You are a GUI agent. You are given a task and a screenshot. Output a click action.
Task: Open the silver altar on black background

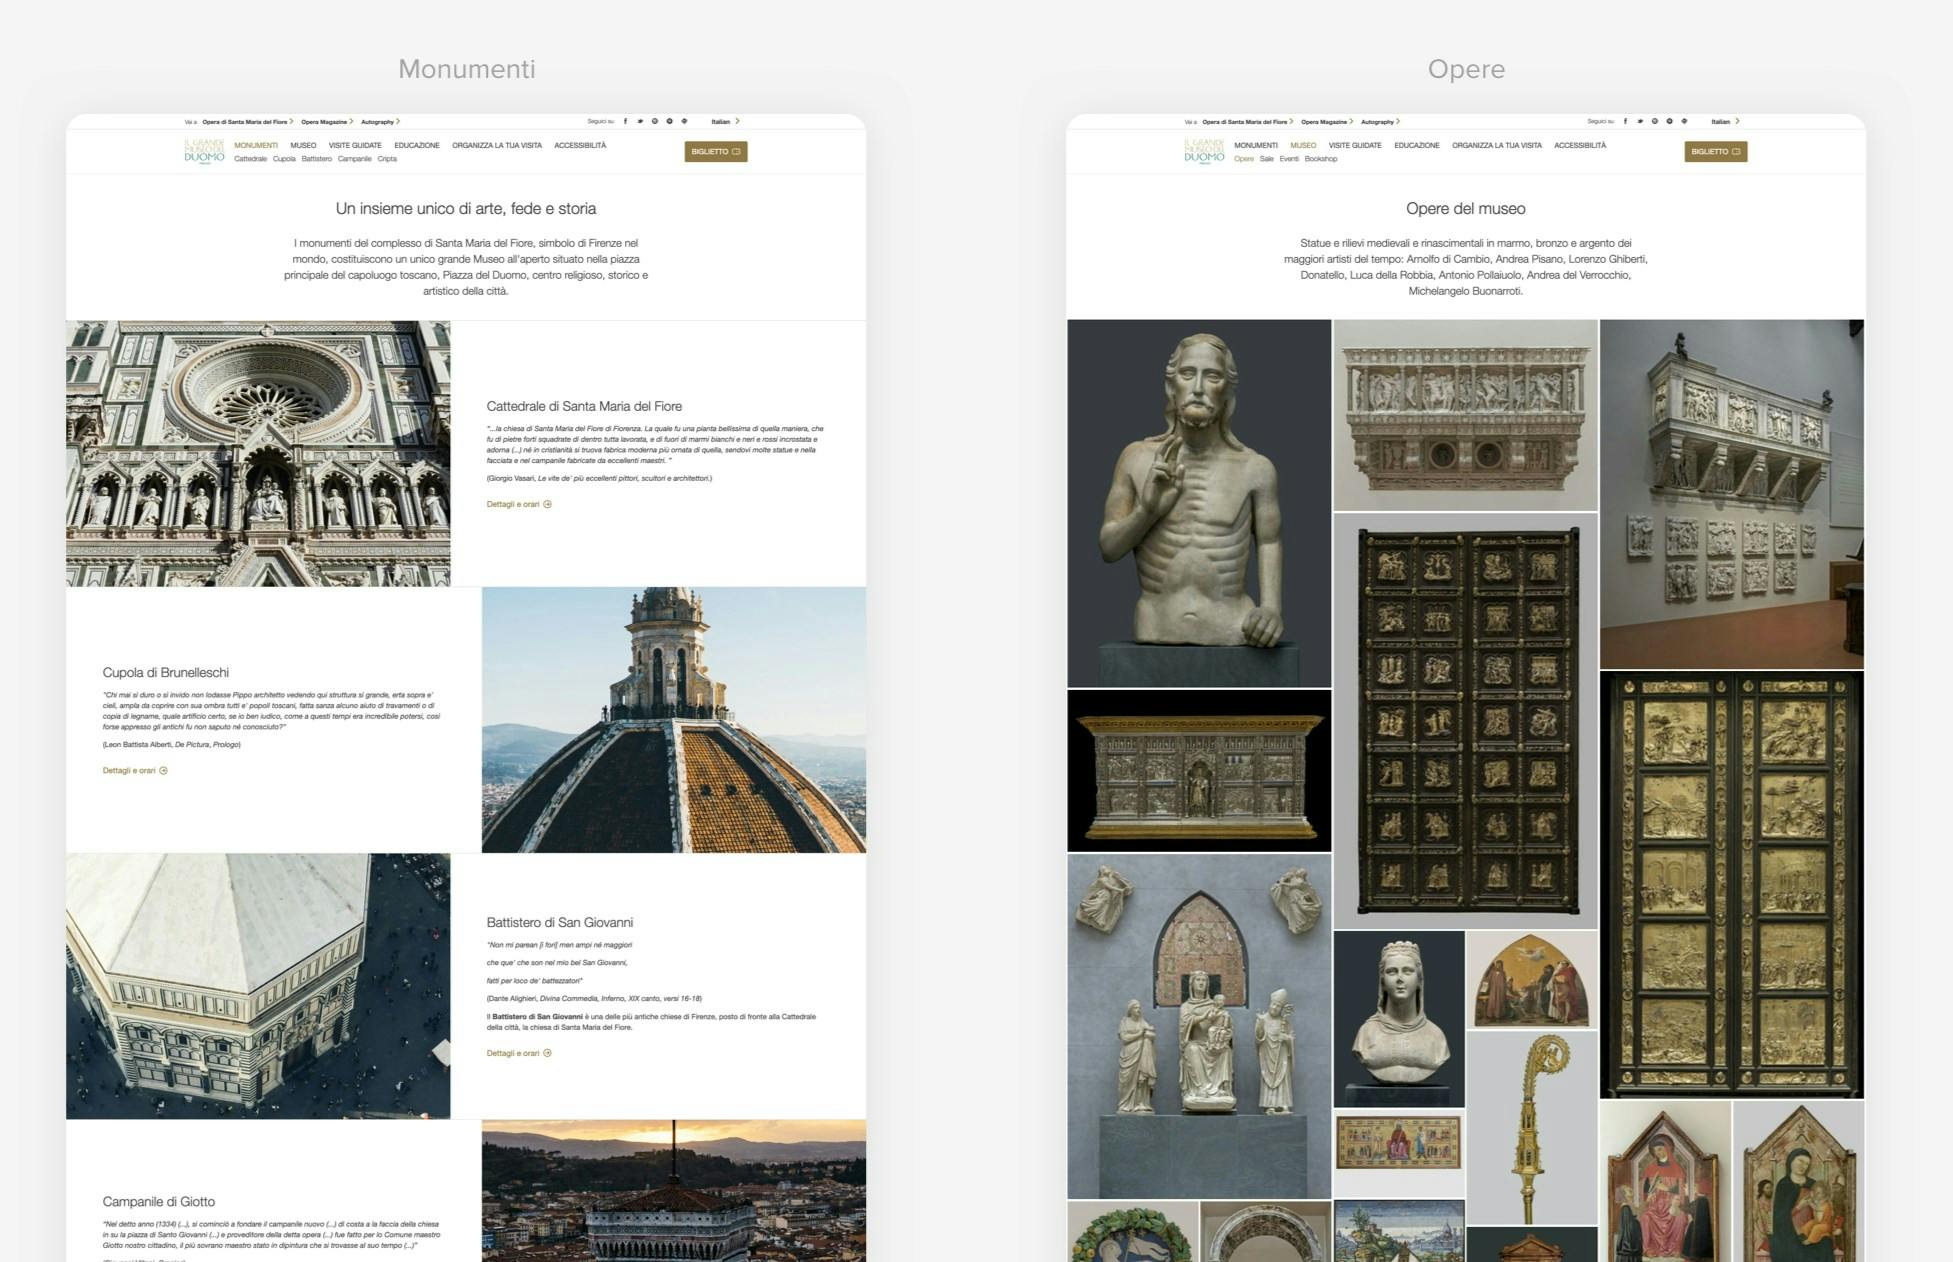click(x=1199, y=770)
